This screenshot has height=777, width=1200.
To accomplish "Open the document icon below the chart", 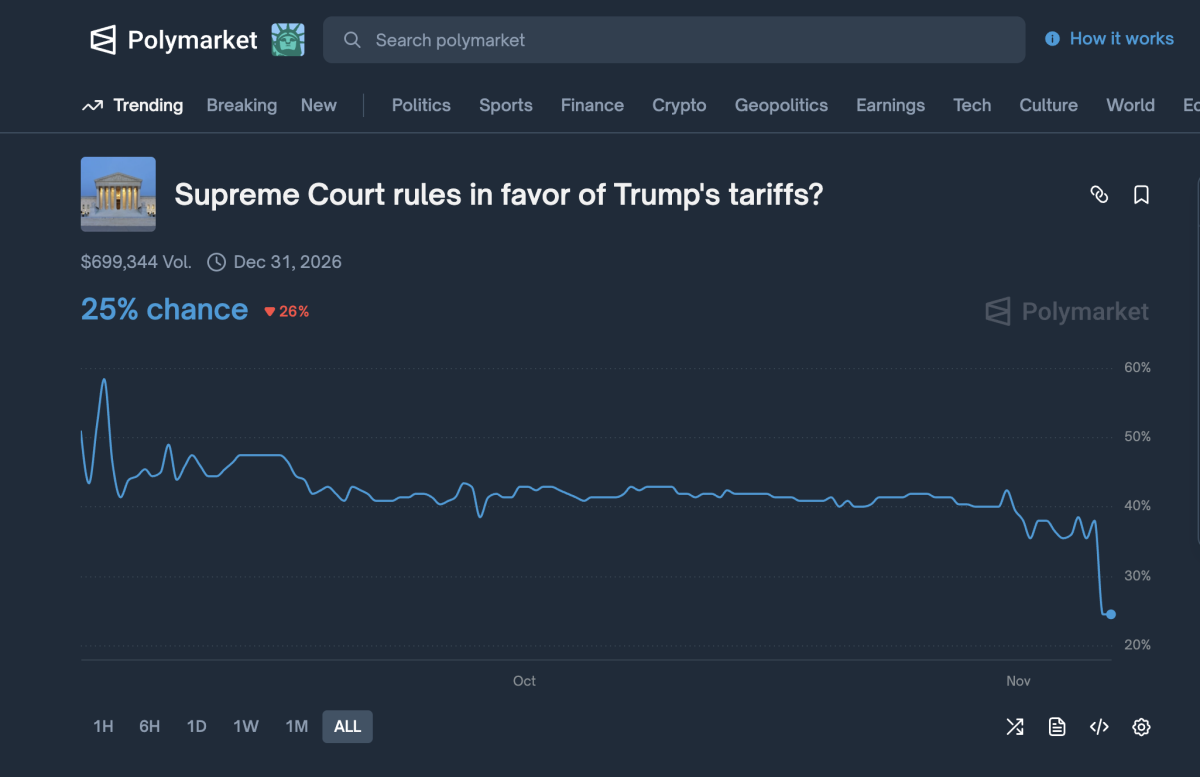I will pos(1057,727).
